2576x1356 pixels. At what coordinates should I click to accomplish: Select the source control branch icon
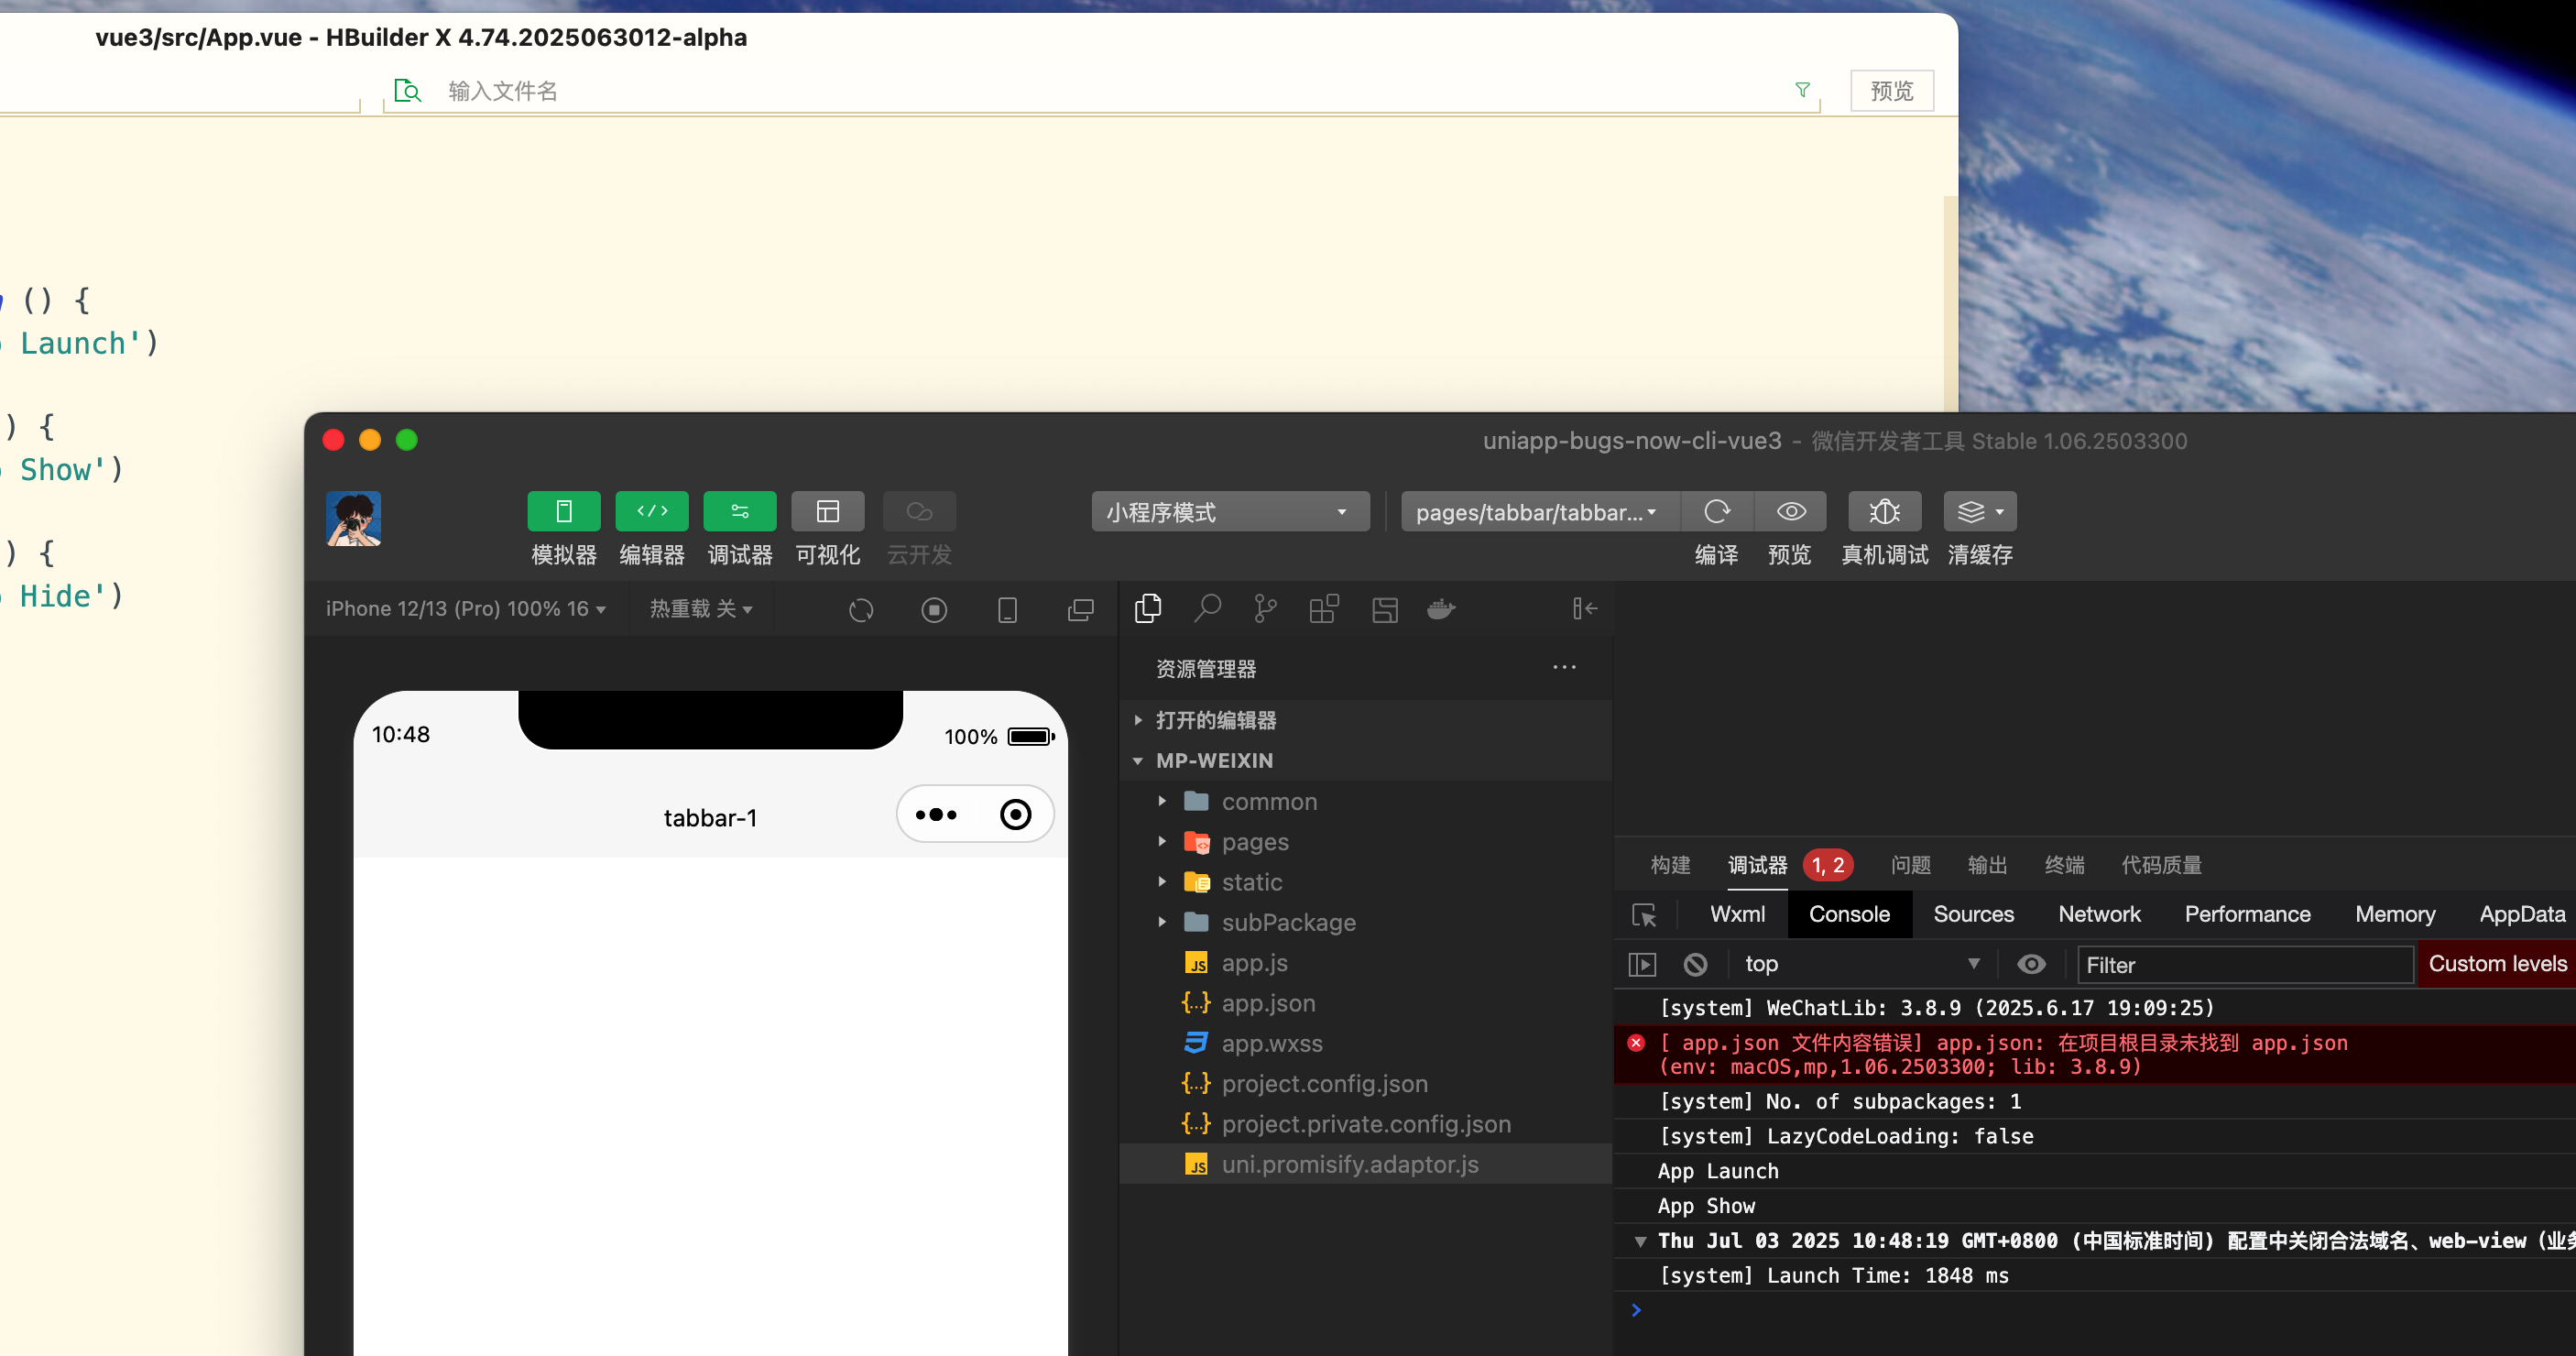pos(1265,608)
